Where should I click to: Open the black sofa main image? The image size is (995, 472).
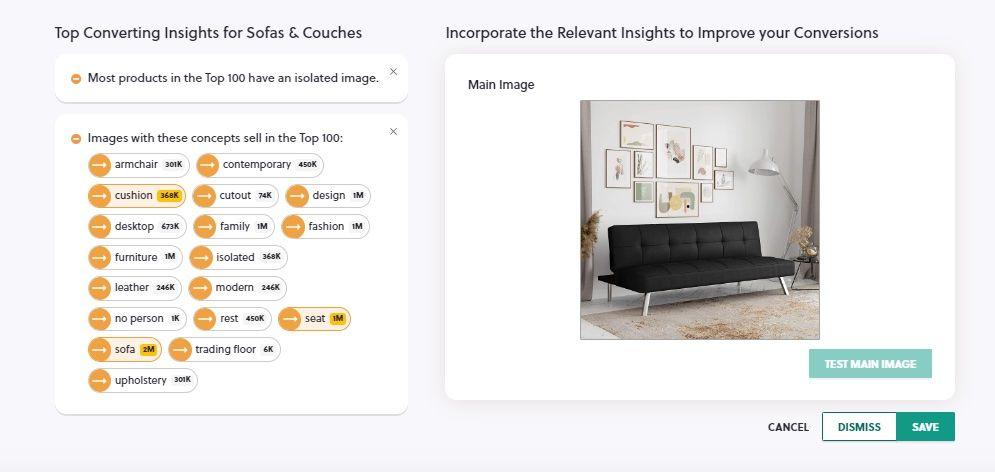(x=700, y=220)
